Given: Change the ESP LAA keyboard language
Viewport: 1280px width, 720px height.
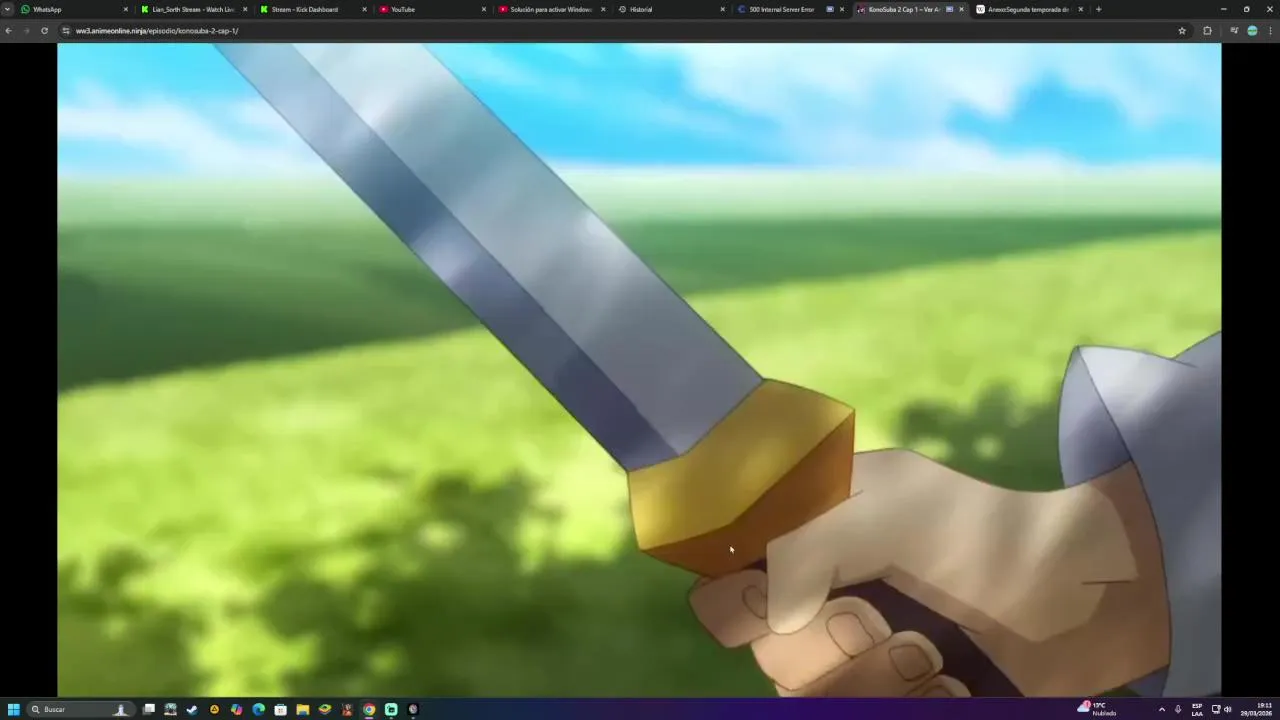Looking at the screenshot, I should [x=1197, y=709].
